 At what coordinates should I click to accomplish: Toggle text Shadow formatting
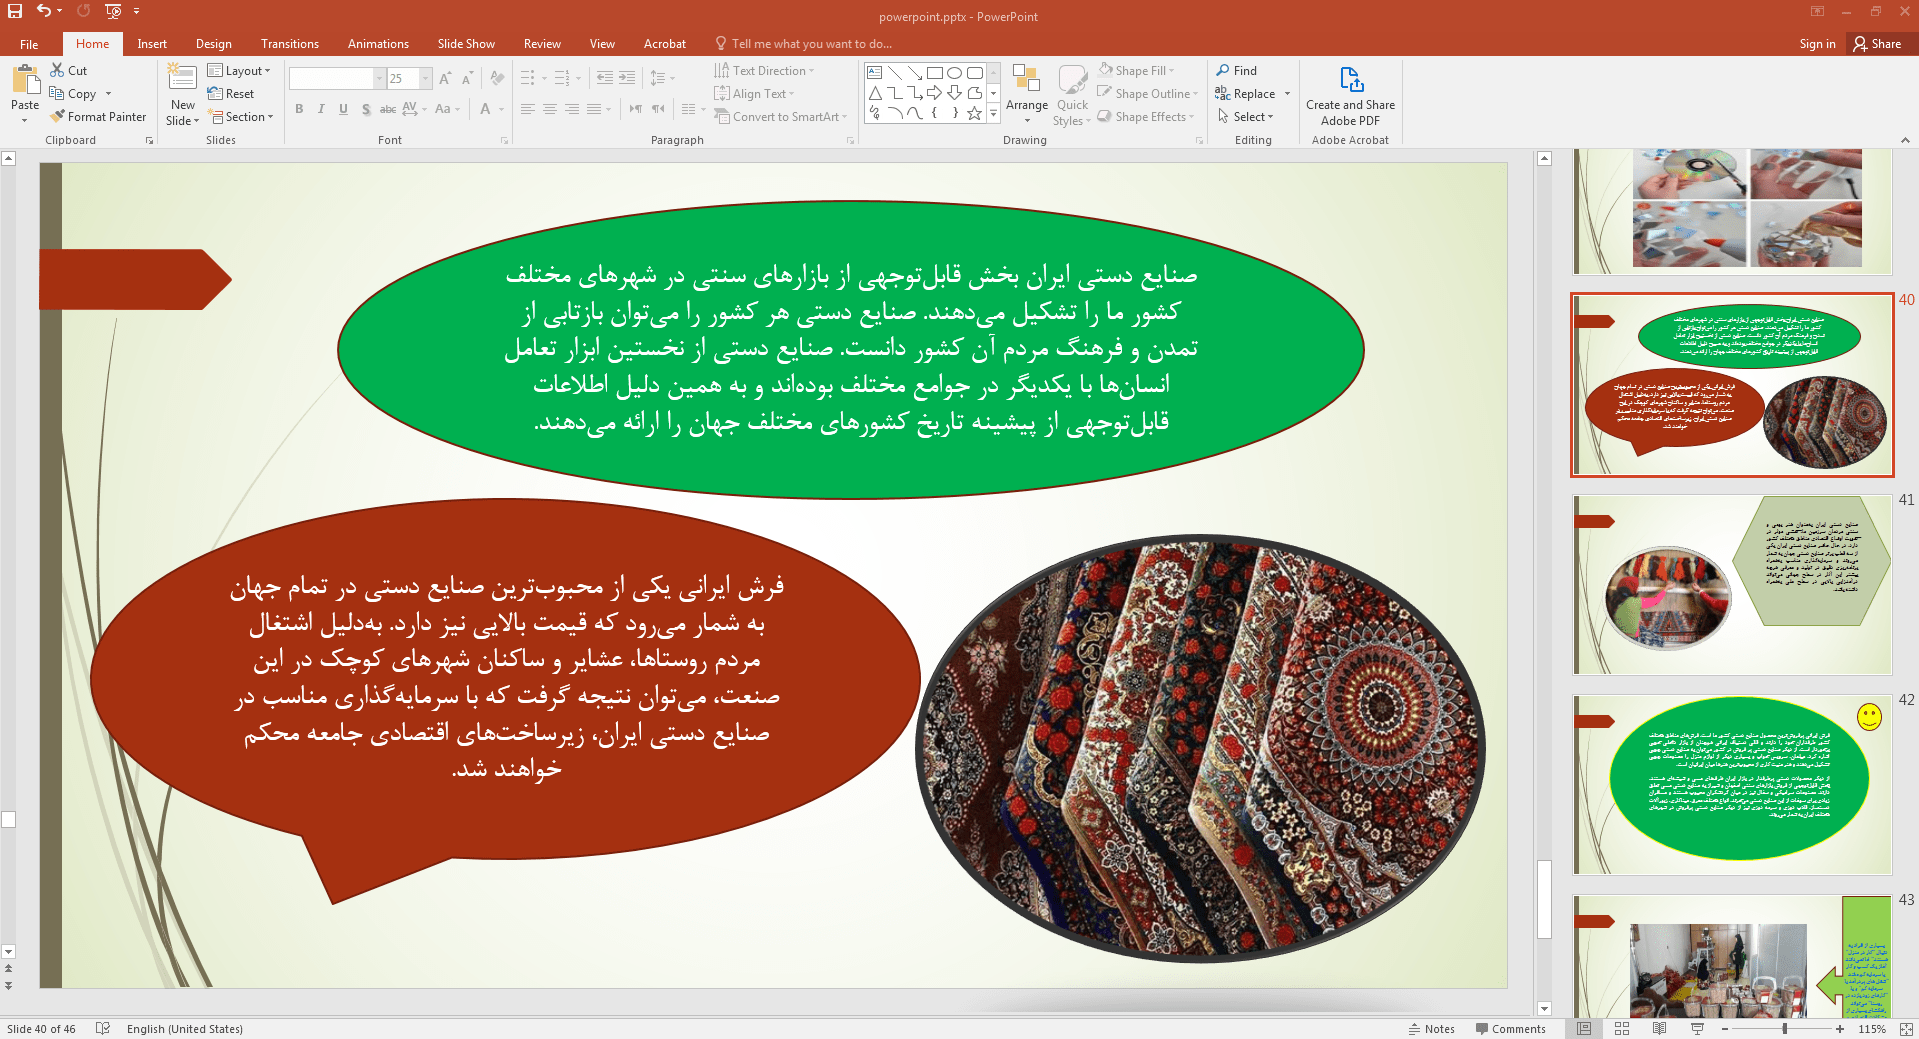[x=366, y=109]
